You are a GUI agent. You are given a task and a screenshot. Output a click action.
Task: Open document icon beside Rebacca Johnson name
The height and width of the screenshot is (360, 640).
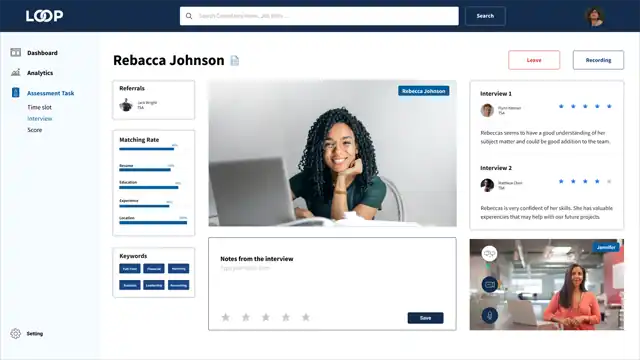point(235,60)
